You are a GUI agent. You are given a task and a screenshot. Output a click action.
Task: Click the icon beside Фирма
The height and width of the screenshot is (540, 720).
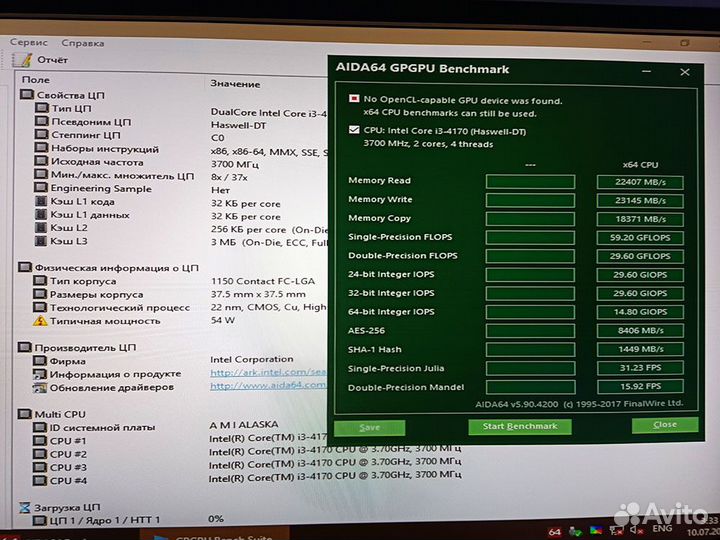(x=40, y=360)
